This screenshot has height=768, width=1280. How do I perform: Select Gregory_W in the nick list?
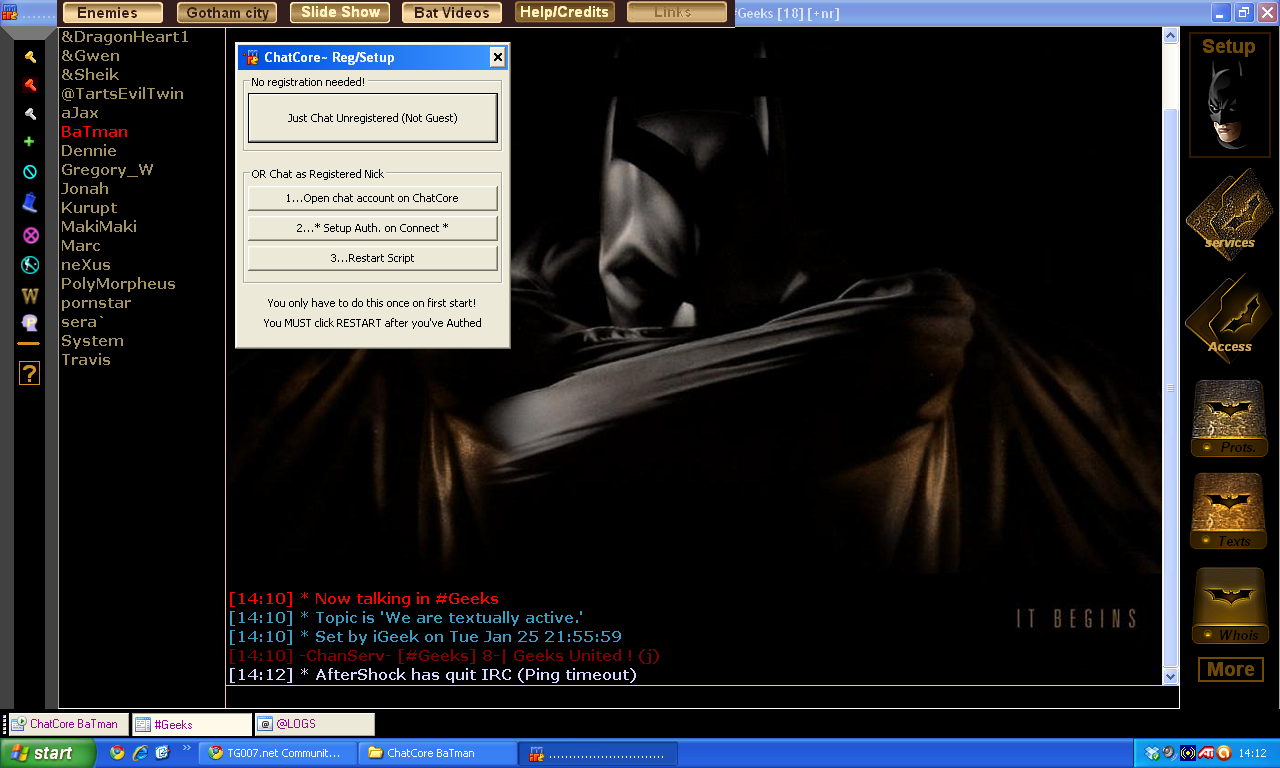(107, 170)
